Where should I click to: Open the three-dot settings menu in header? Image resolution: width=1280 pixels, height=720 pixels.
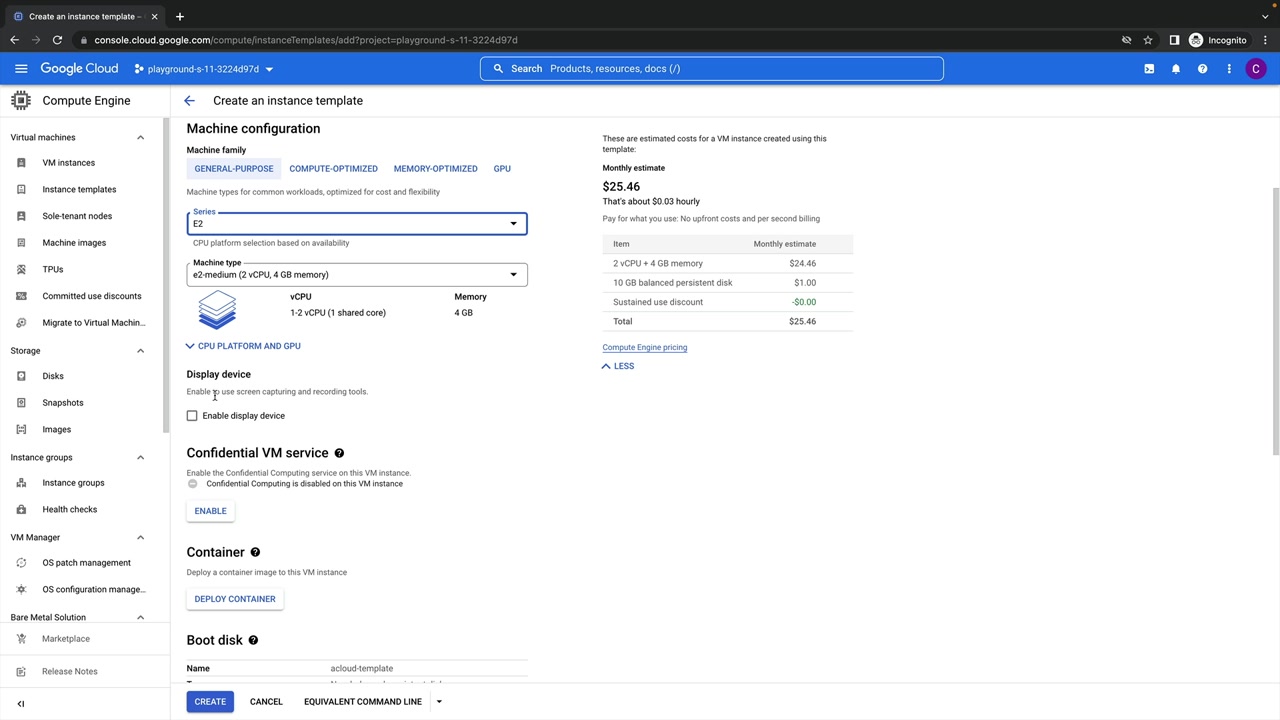[1229, 69]
